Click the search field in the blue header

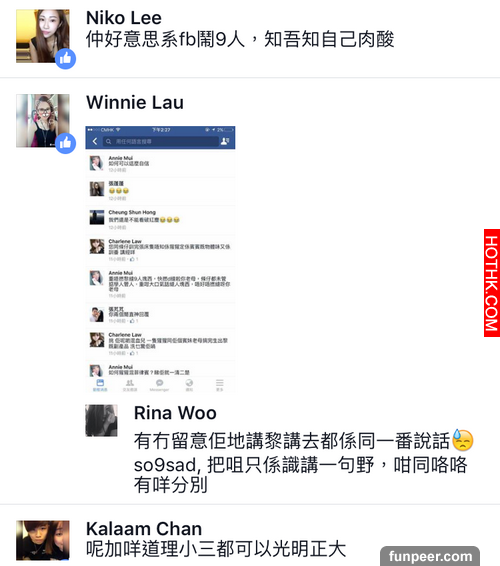pyautogui.click(x=161, y=141)
